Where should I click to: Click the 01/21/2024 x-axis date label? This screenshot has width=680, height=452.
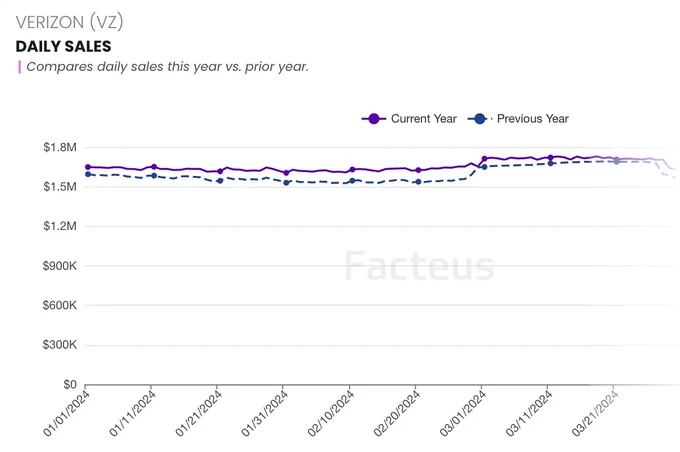tap(198, 413)
